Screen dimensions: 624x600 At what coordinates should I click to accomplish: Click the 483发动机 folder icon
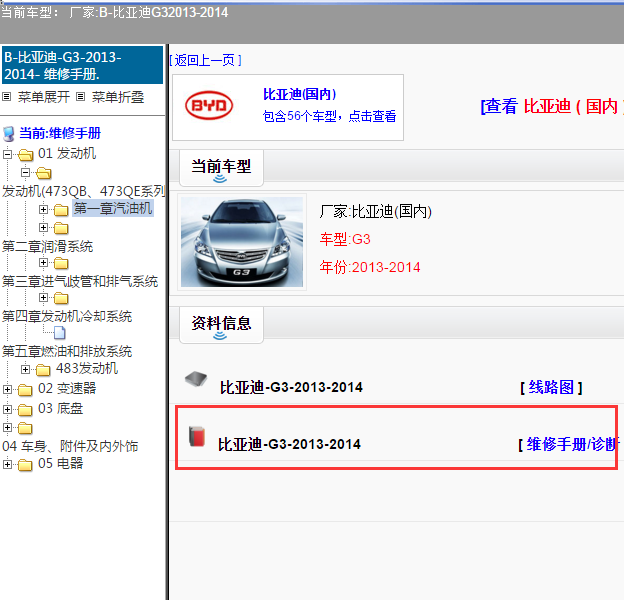43,370
